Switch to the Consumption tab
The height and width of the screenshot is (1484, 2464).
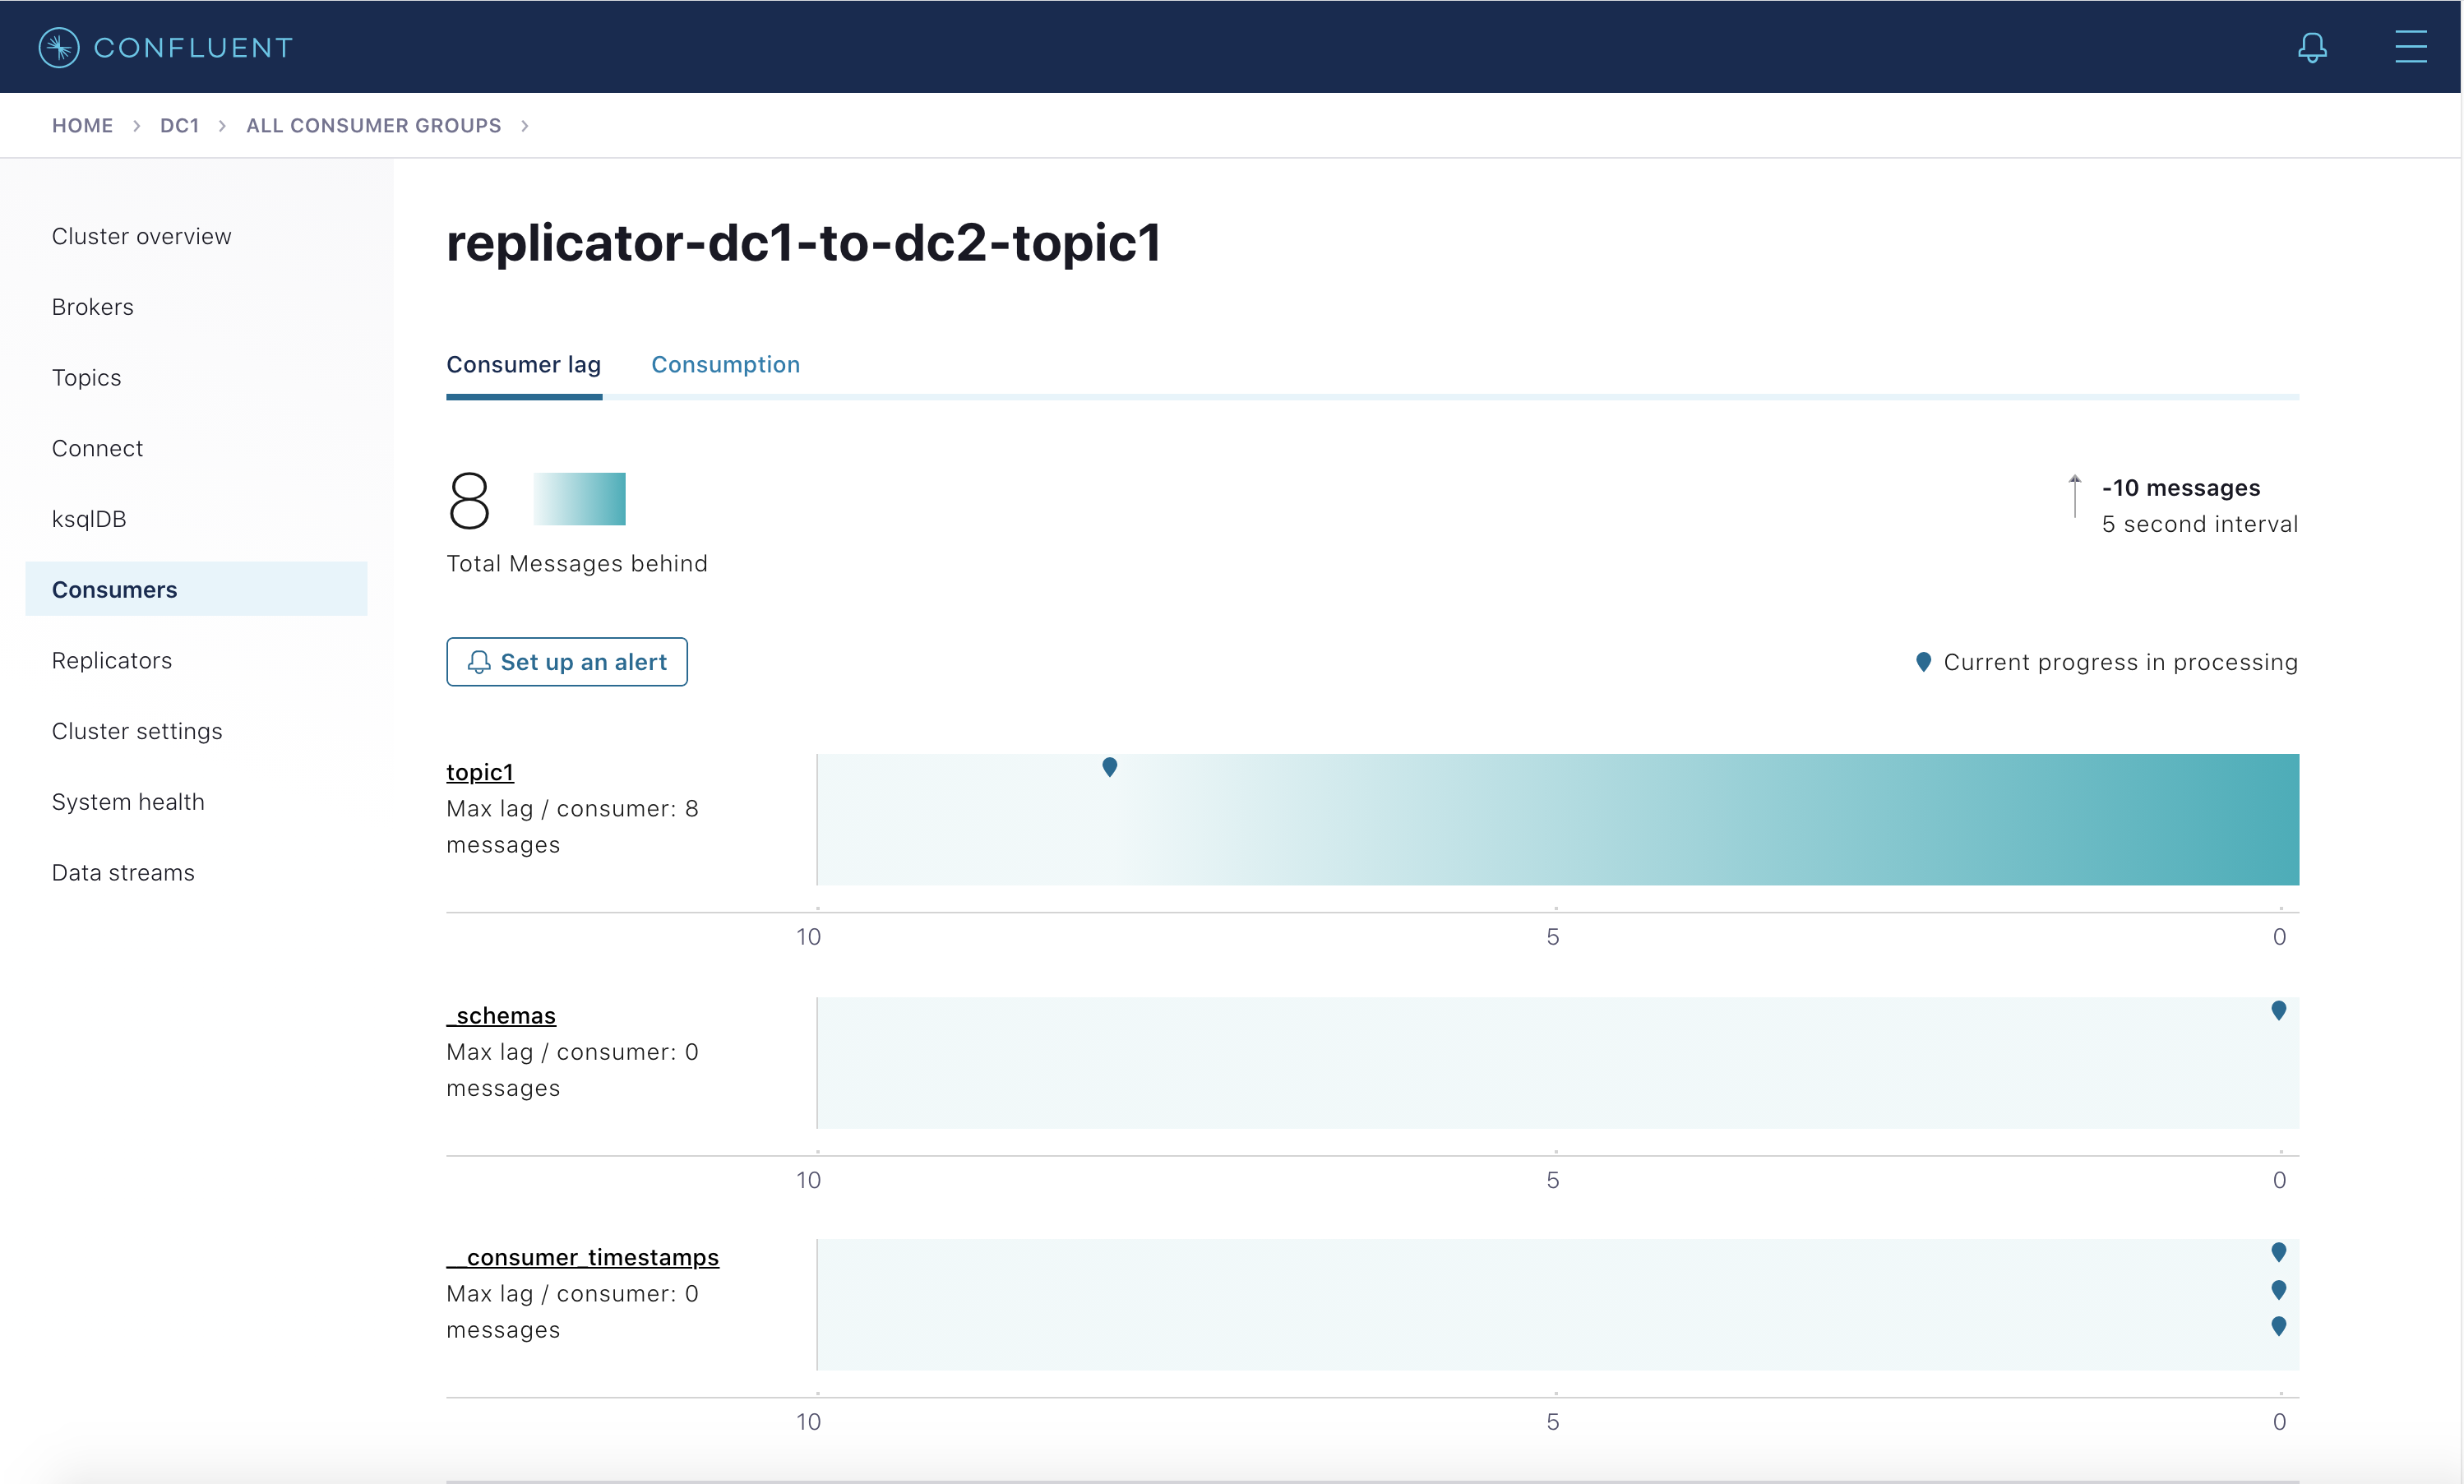coord(725,365)
